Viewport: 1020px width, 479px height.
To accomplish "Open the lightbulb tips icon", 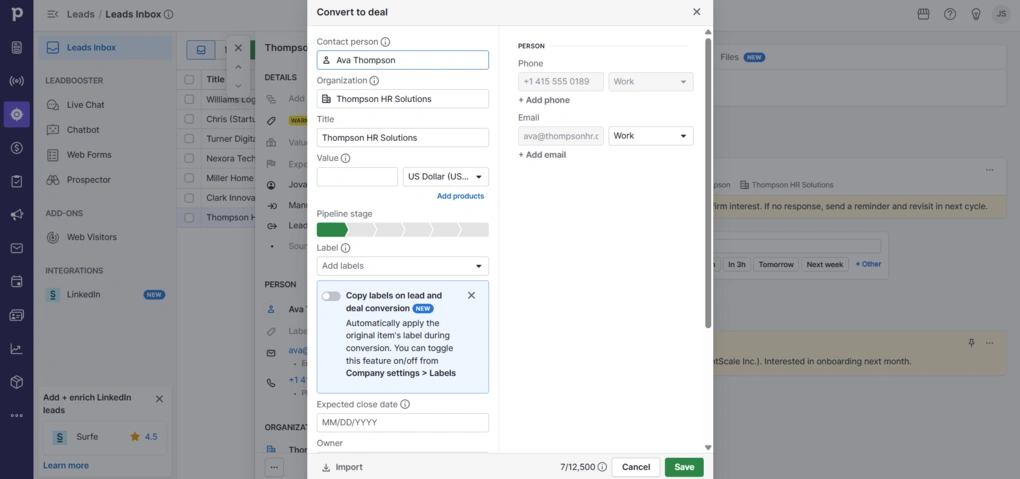I will pyautogui.click(x=976, y=14).
